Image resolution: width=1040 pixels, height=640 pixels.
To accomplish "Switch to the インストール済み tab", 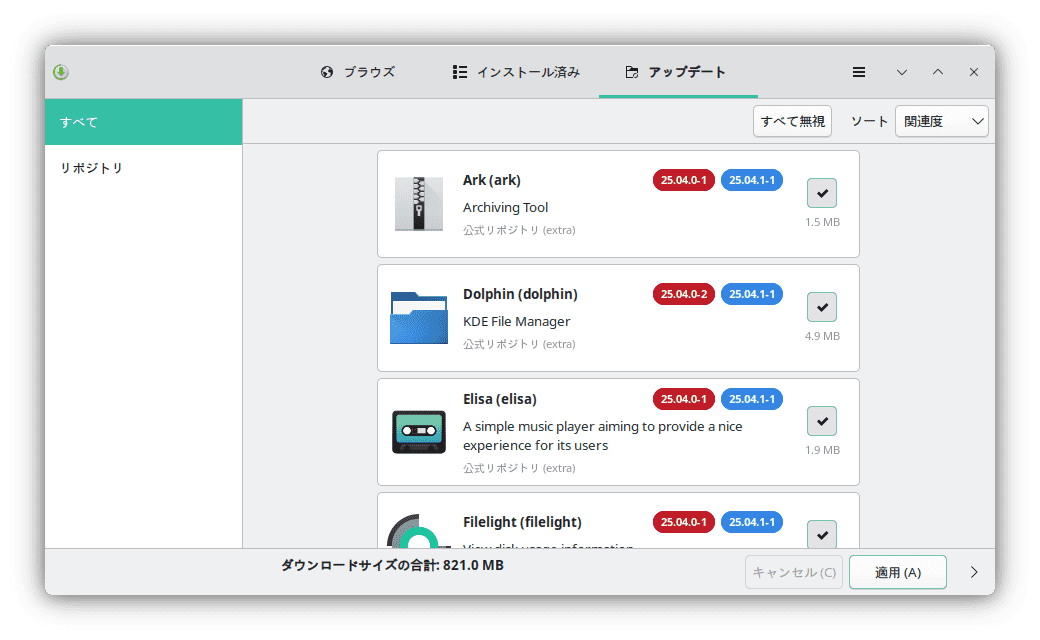I will click(x=516, y=72).
